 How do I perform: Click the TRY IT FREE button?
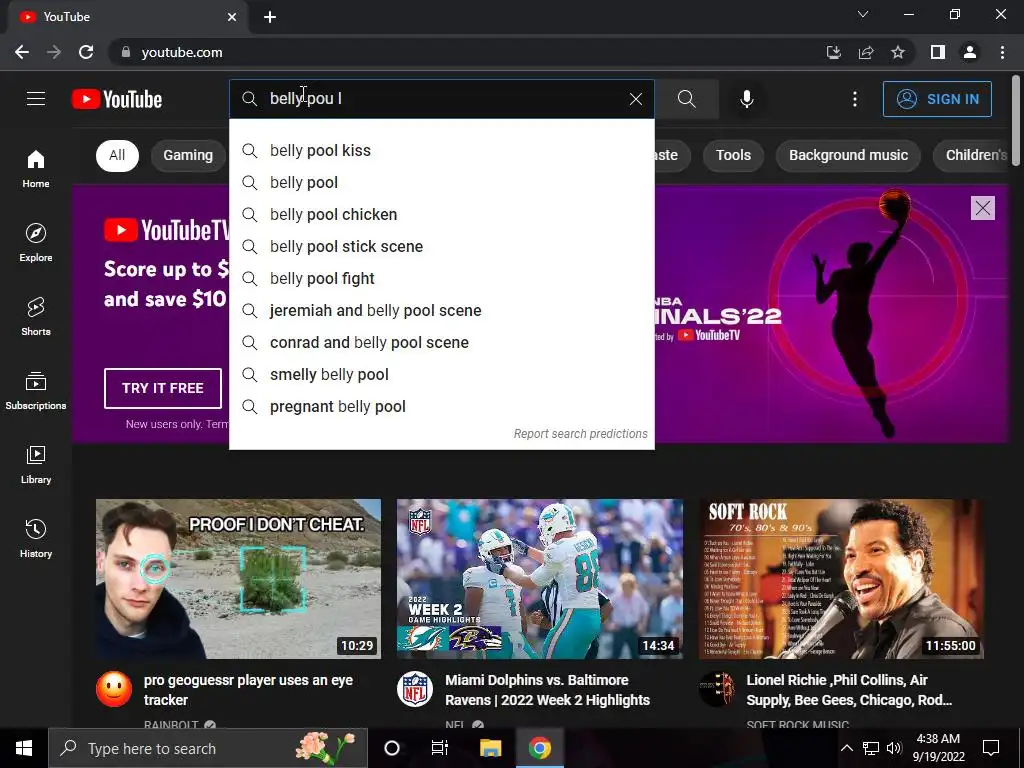[x=163, y=388]
